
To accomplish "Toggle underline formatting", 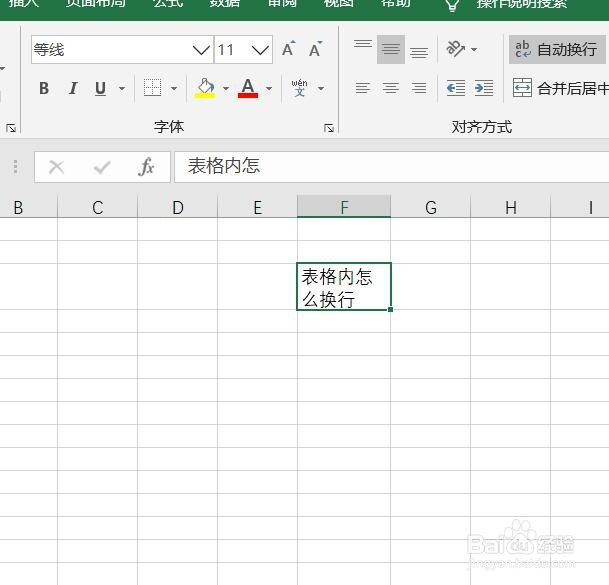I will [x=100, y=88].
